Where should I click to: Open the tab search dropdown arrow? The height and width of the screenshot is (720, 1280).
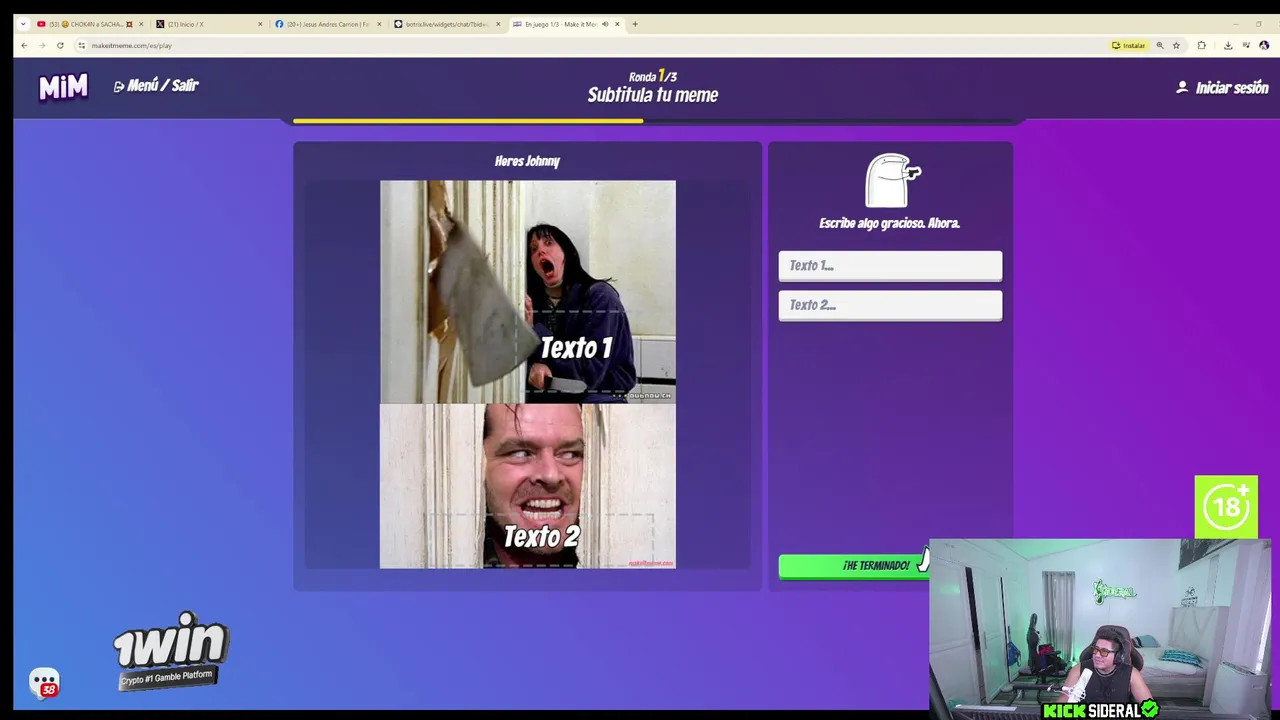click(23, 24)
